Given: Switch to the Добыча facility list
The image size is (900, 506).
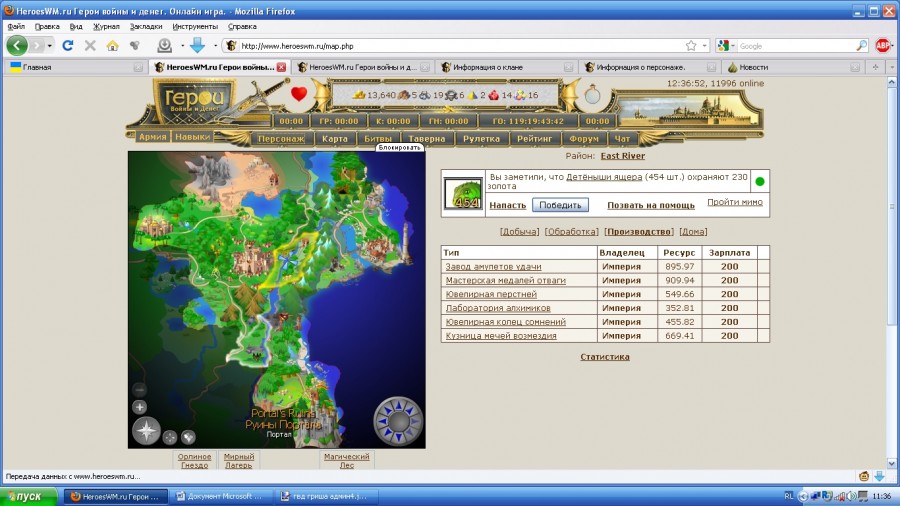Looking at the screenshot, I should [519, 231].
